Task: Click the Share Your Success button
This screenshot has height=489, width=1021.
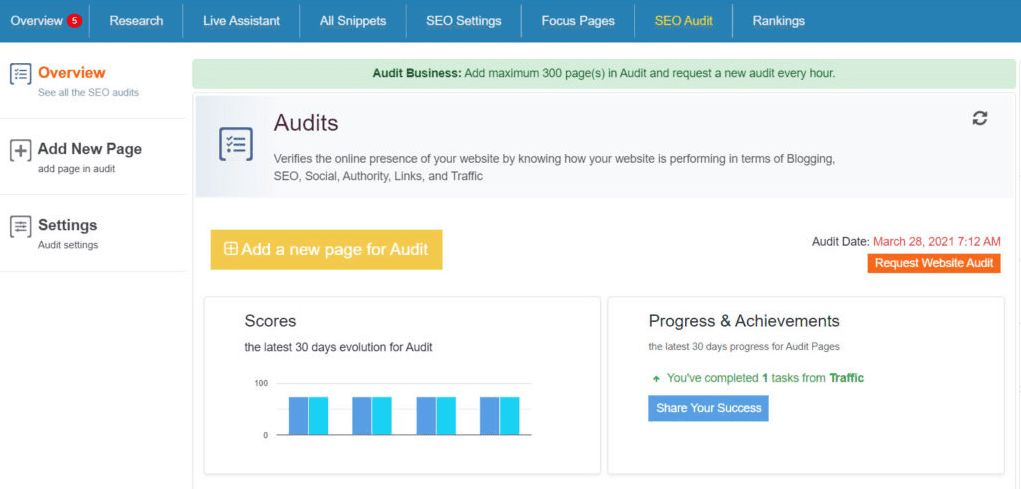Action: coord(708,408)
